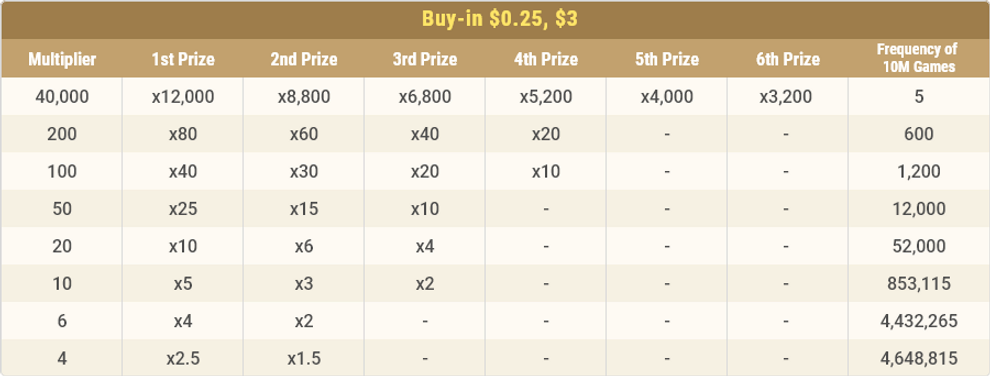The width and height of the screenshot is (990, 376).
Task: Select the 40,000 multiplier cell
Action: click(62, 97)
